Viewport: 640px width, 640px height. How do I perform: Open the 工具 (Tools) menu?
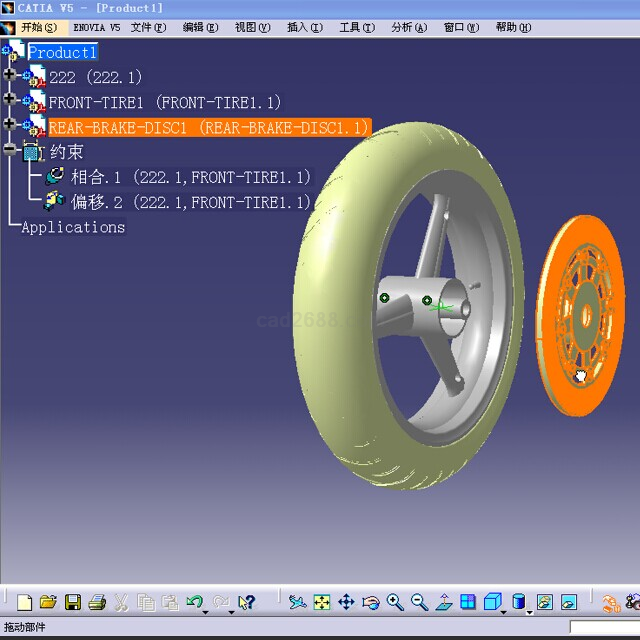tap(357, 28)
